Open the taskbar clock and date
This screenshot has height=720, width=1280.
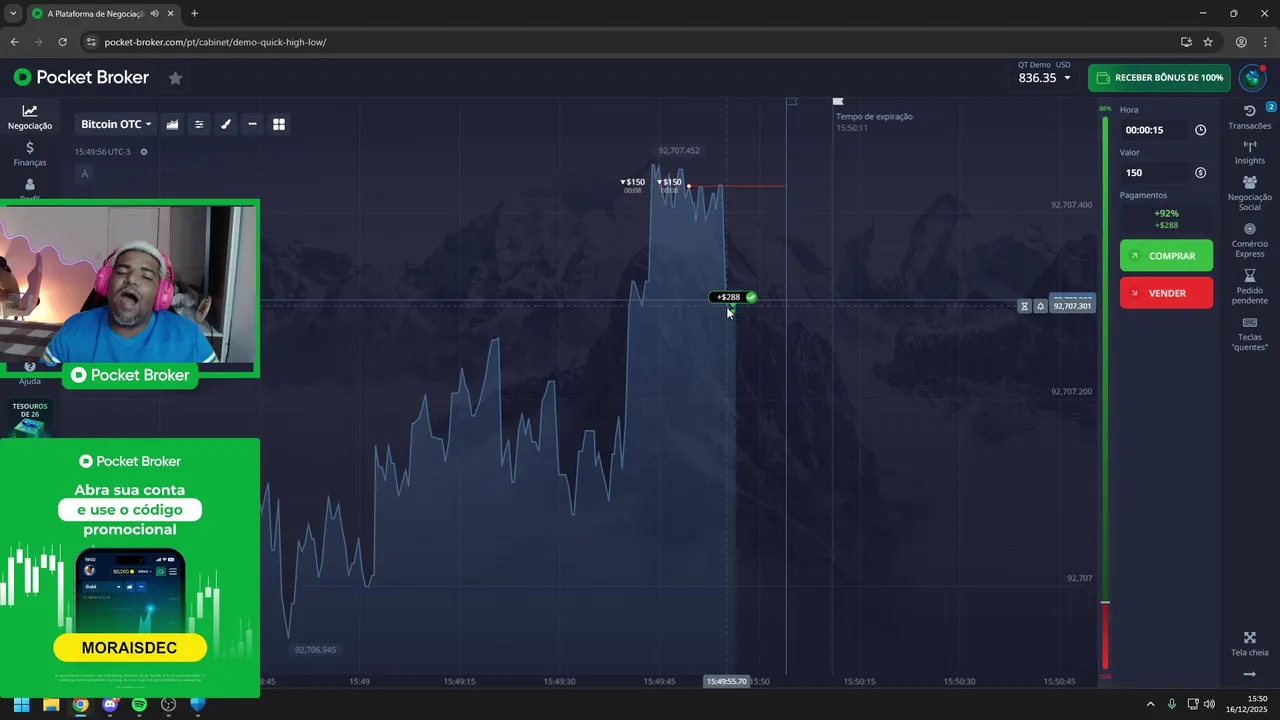click(1248, 704)
